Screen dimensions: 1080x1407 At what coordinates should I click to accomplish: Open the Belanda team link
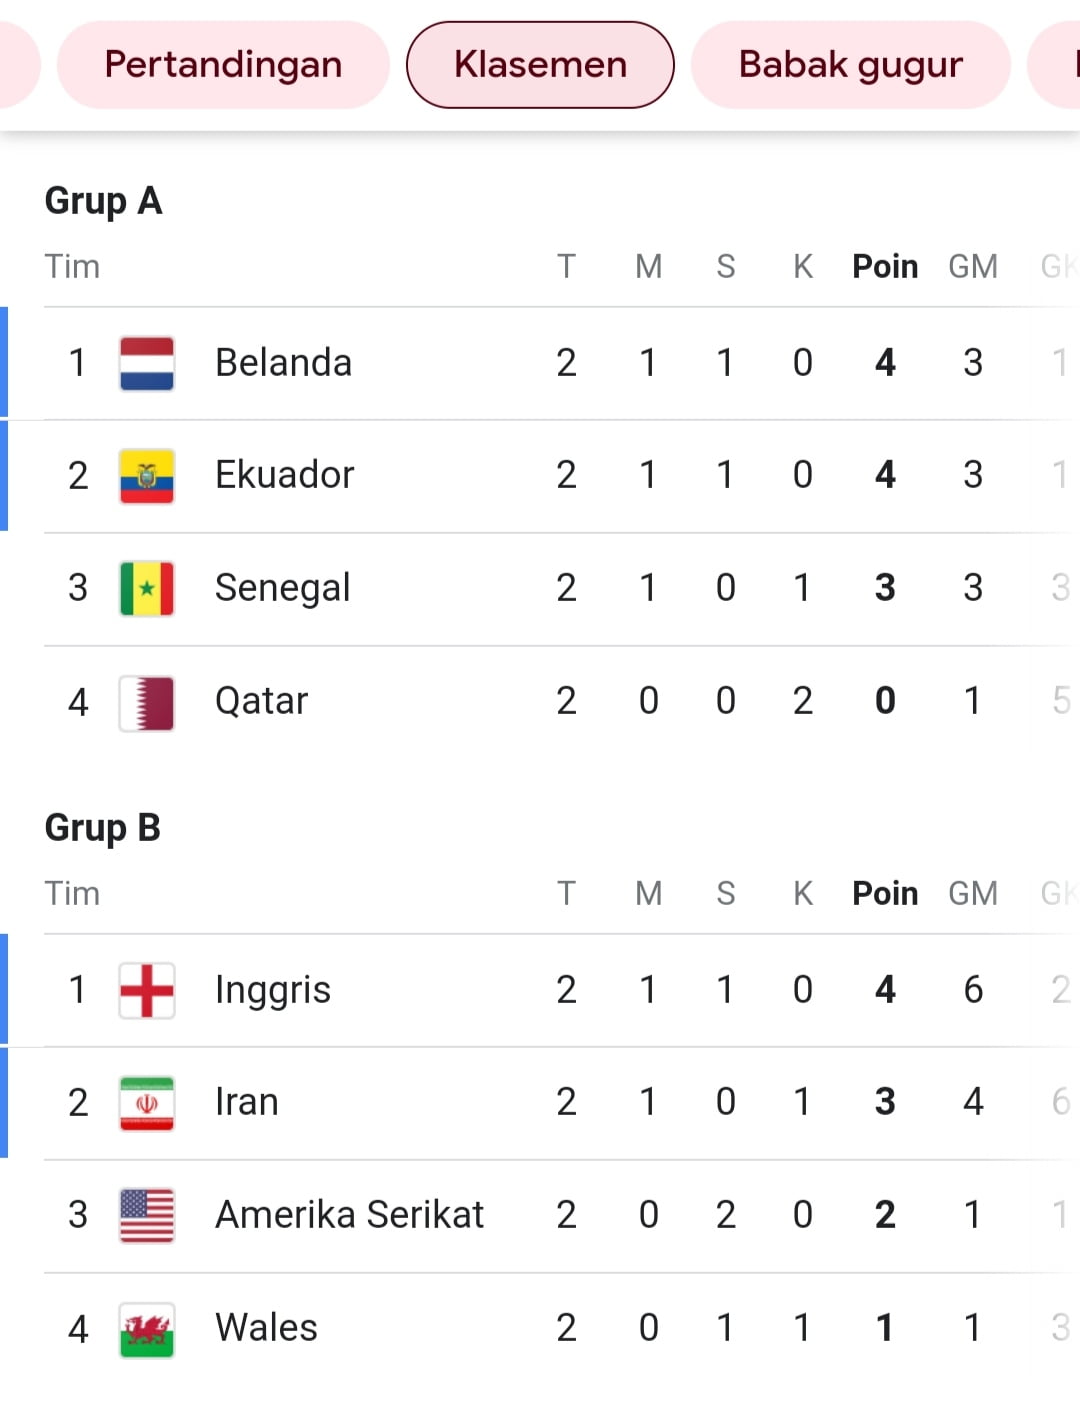click(284, 363)
